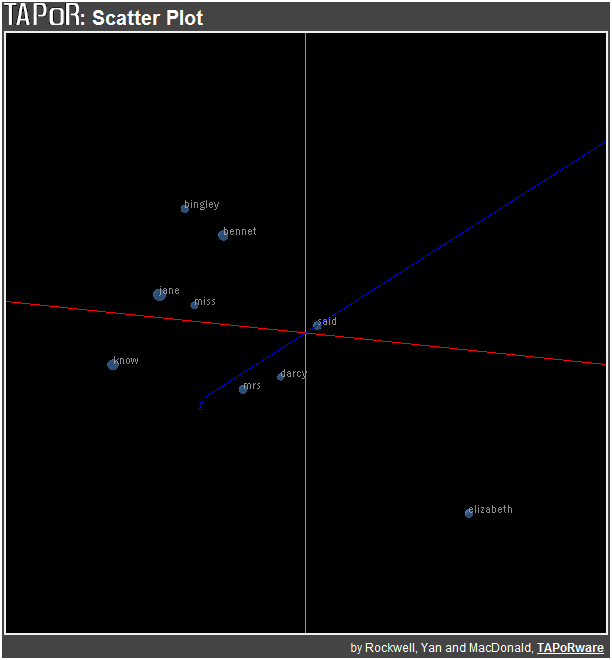The image size is (612, 660).
Task: Click the TAPoR Scatter Plot title
Action: pos(104,16)
